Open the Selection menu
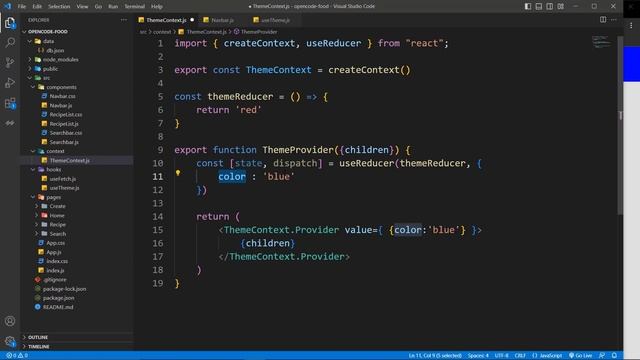Image resolution: width=640 pixels, height=360 pixels. point(59,7)
